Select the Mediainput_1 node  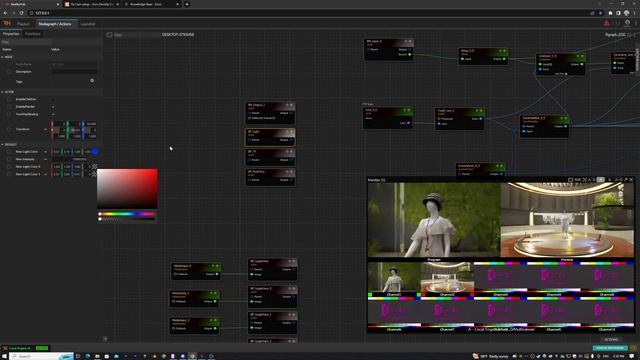point(194,299)
